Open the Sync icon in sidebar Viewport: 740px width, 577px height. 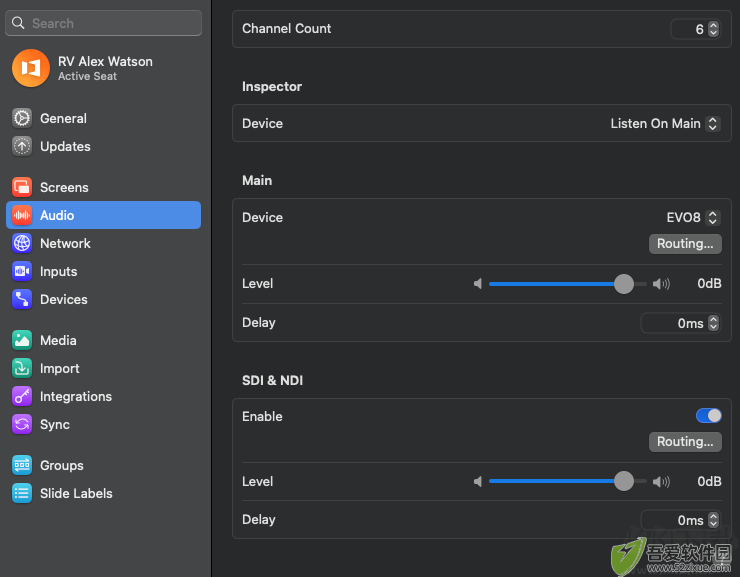point(22,424)
